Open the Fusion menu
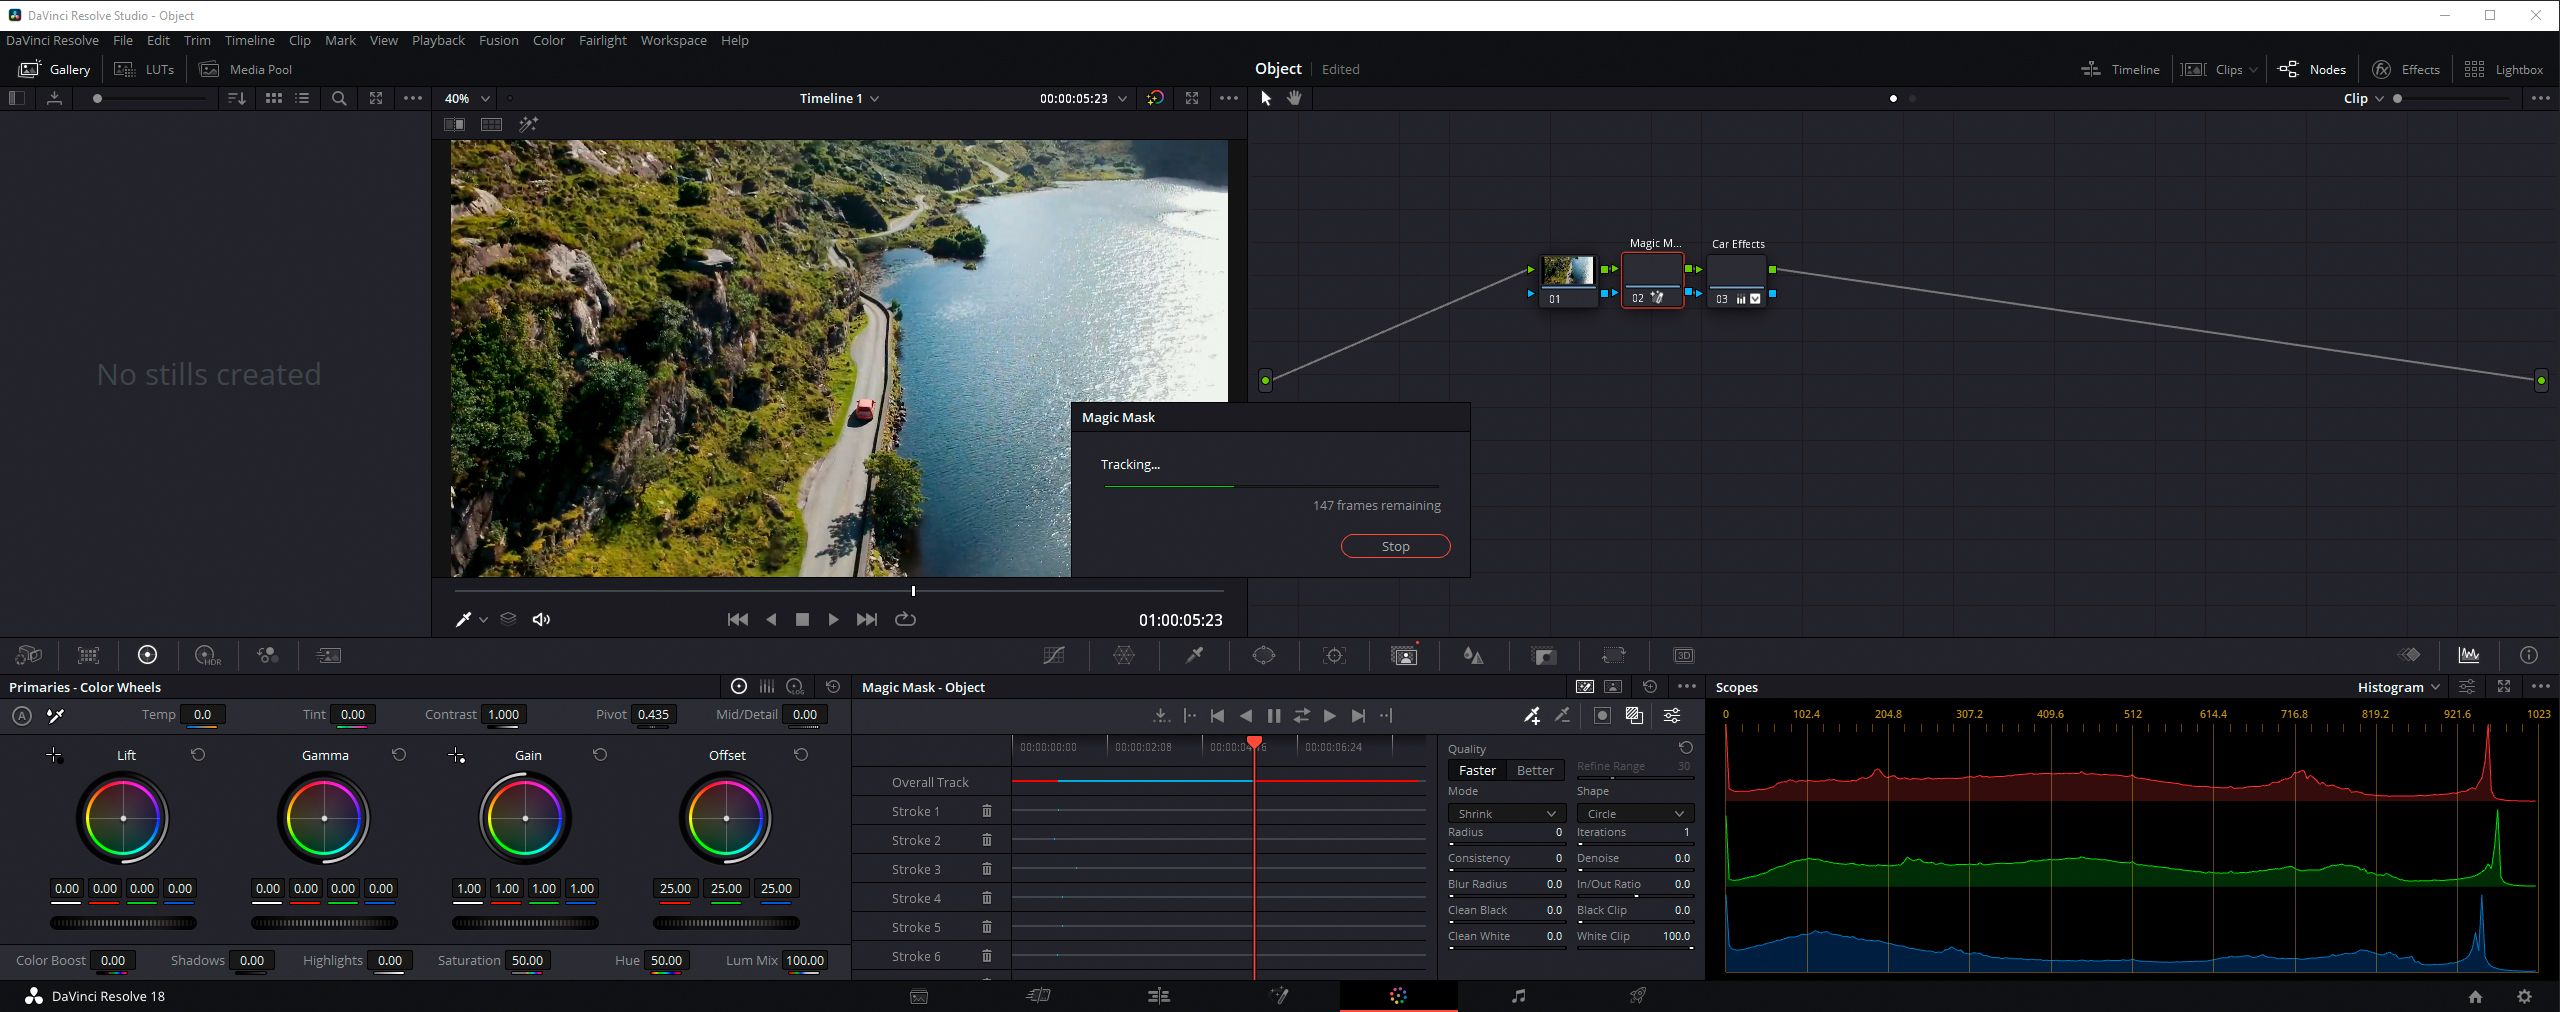 [x=498, y=40]
